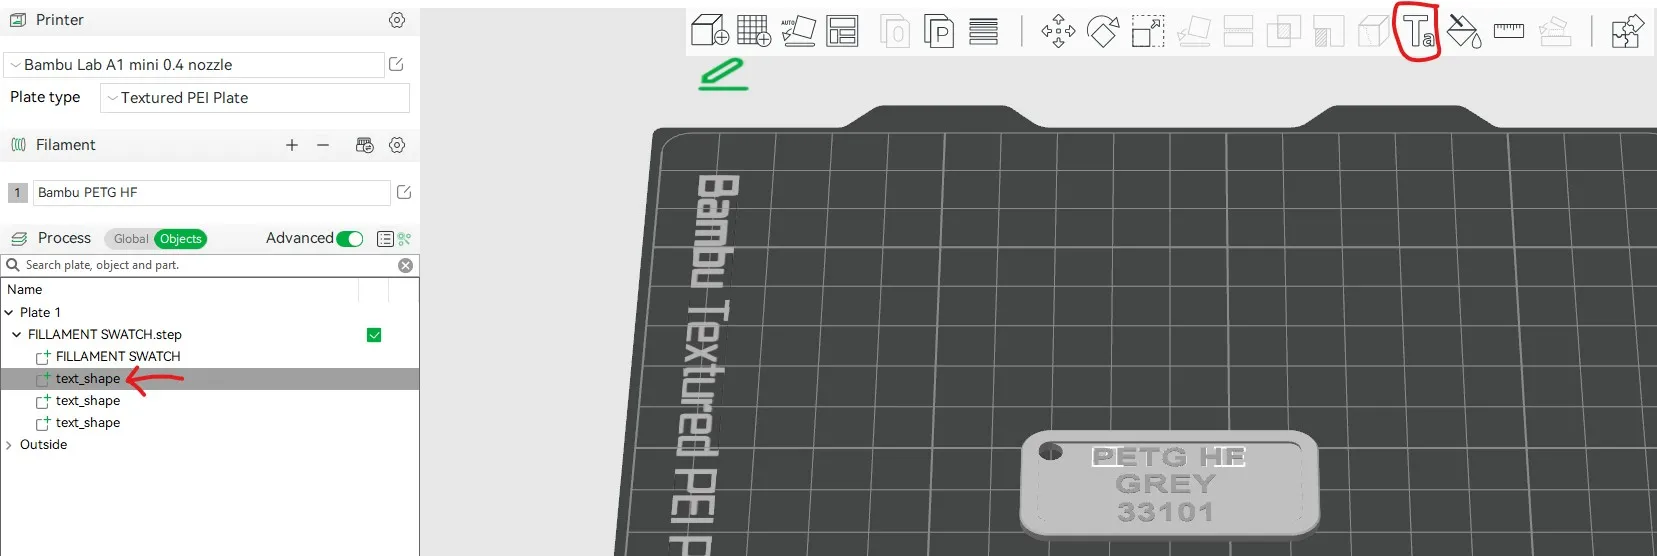Viewport: 1657px width, 556px height.
Task: Select the highlighted first text_shape row
Action: tap(210, 378)
